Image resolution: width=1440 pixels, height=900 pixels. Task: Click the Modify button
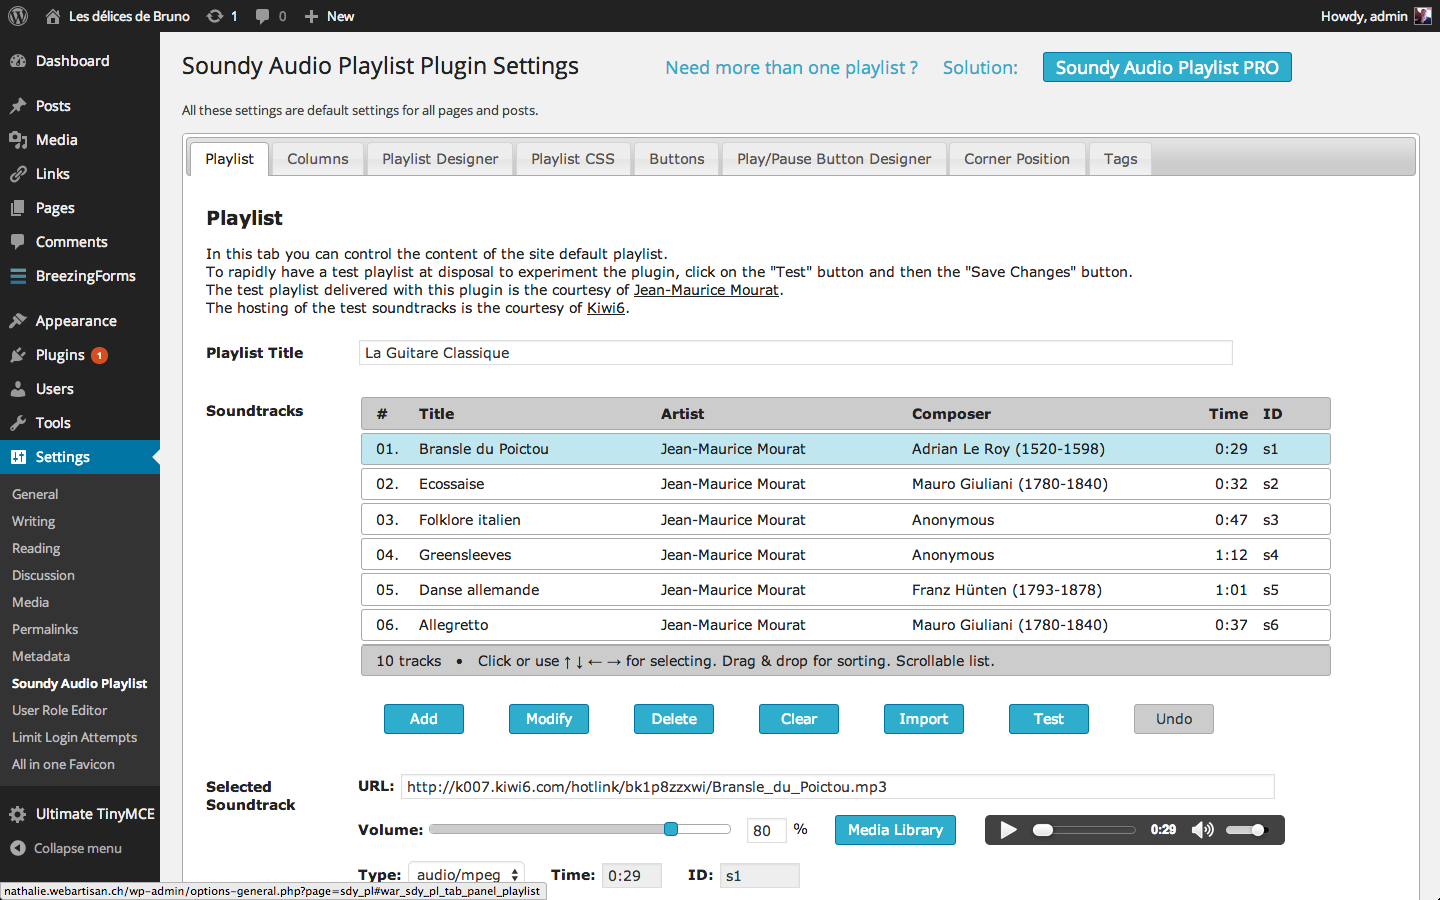(549, 719)
